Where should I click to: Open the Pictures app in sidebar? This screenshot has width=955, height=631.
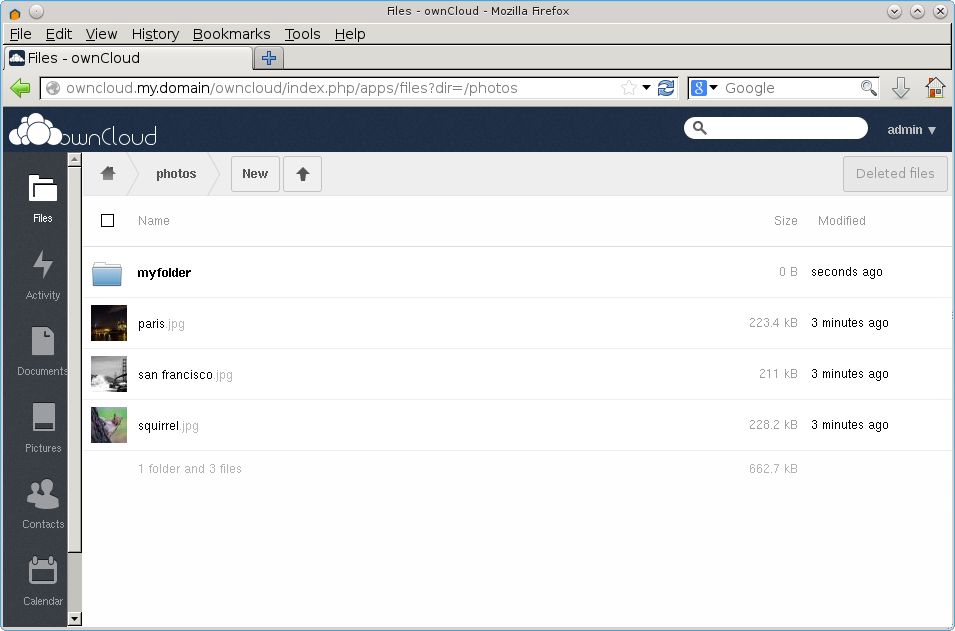point(43,428)
